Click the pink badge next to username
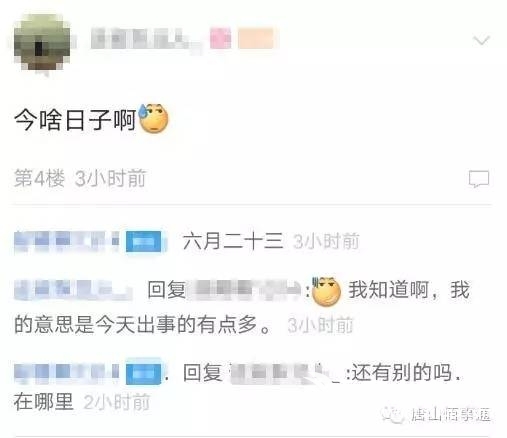Image resolution: width=507 pixels, height=438 pixels. point(220,39)
